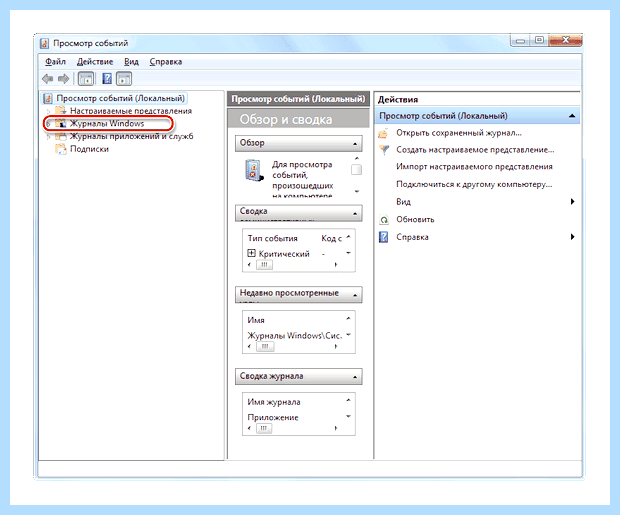Expand the Критический plus box
The width and height of the screenshot is (620, 515).
point(251,253)
